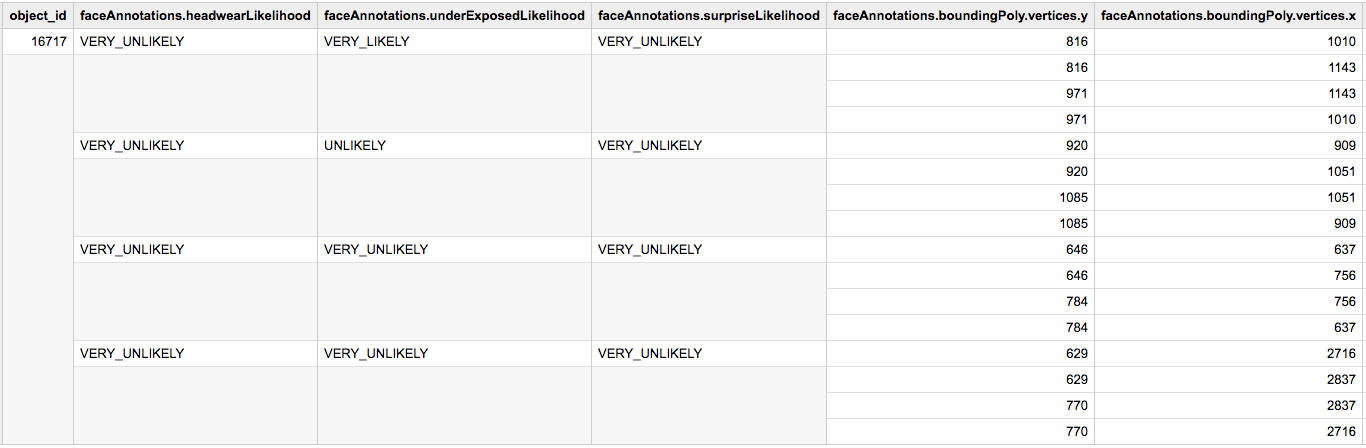Select the VERY_LIKELY underExposedLikelihood cell

[x=367, y=42]
